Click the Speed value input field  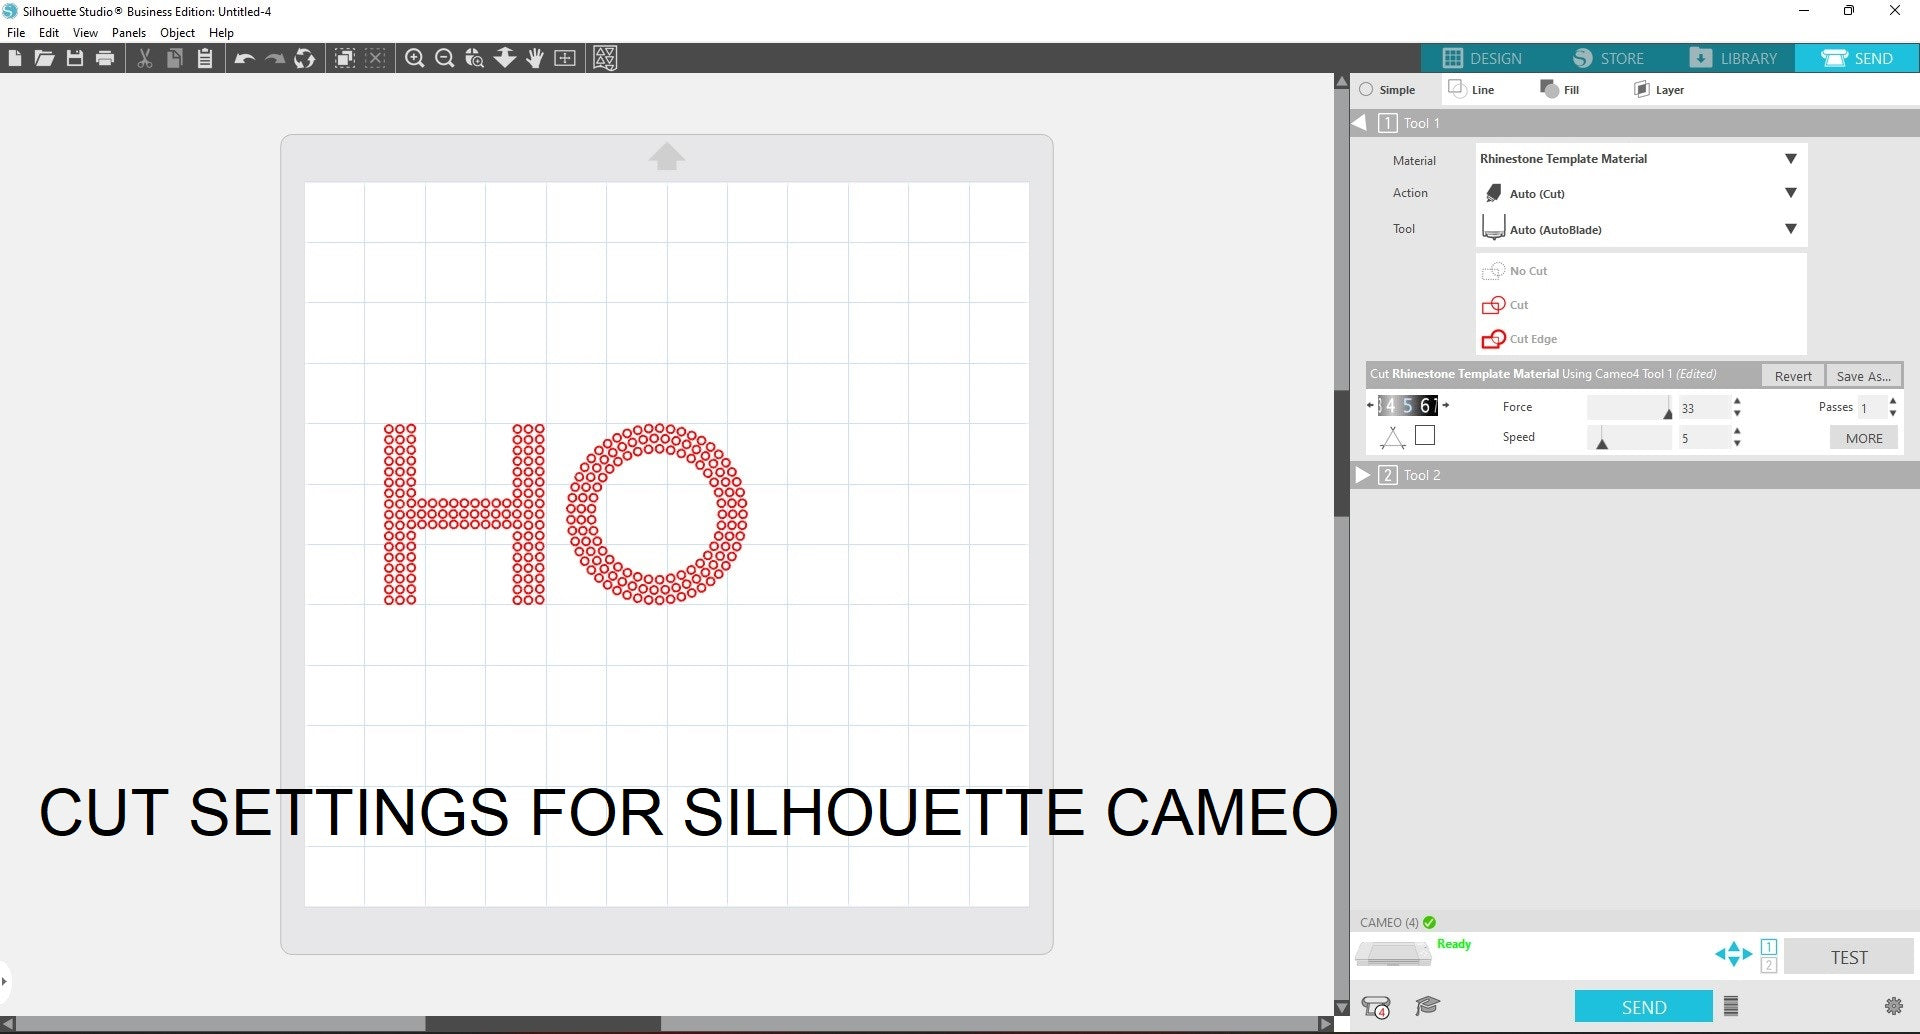1703,438
